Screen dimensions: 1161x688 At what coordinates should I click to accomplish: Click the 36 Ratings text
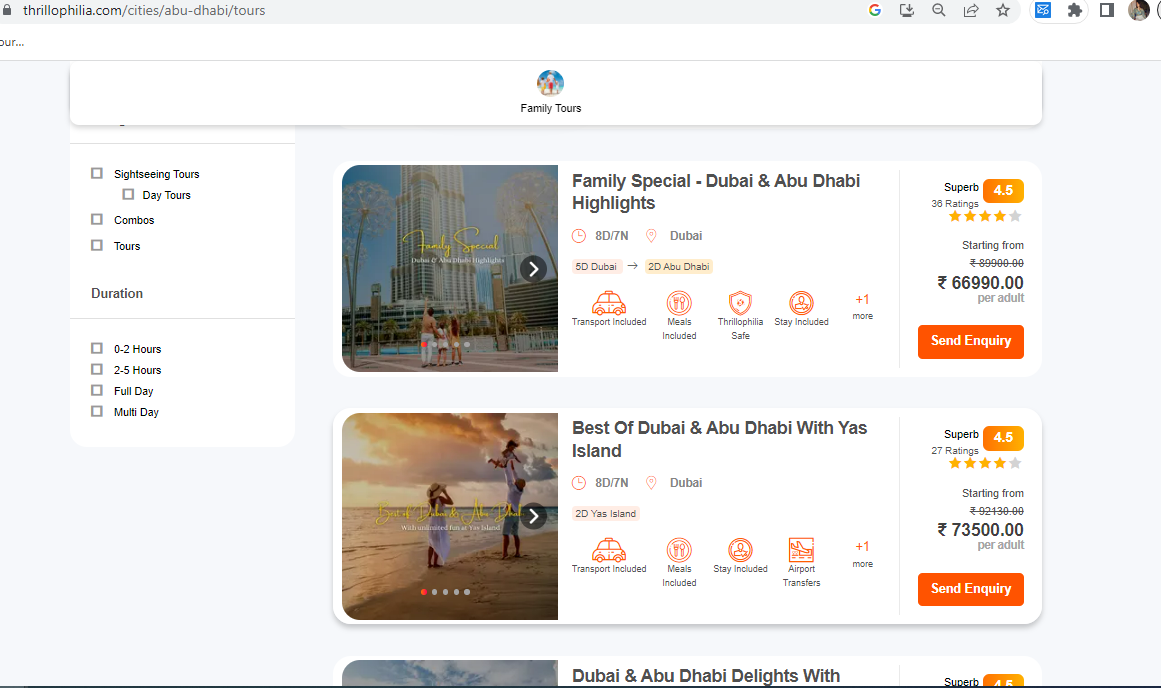[x=954, y=204]
